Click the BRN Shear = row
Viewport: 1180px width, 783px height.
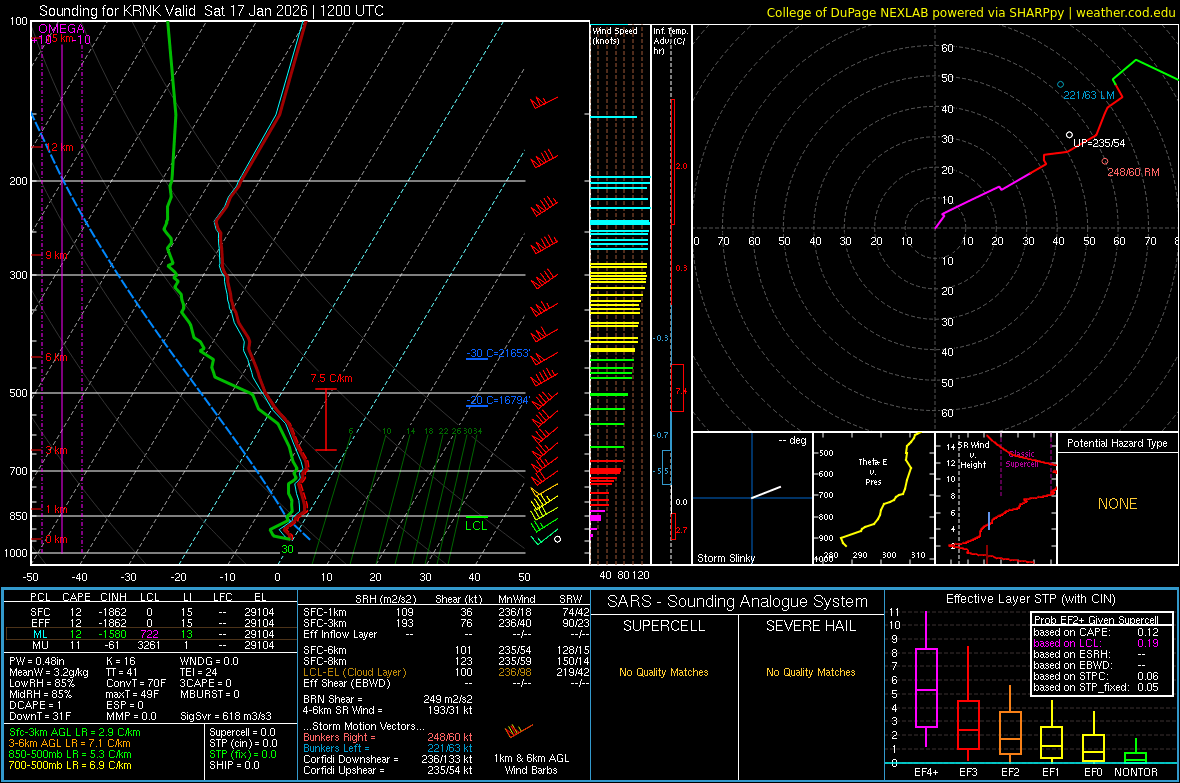tap(388, 699)
